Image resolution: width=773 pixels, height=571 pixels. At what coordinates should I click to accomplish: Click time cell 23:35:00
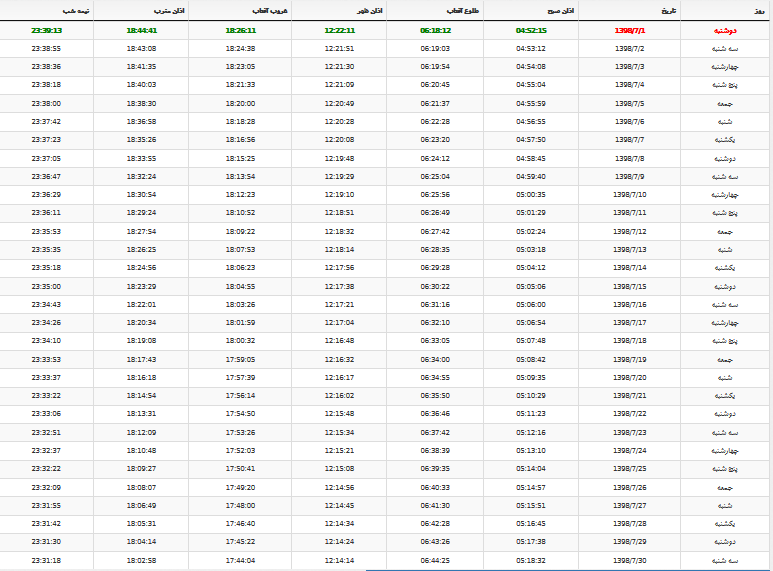46,286
